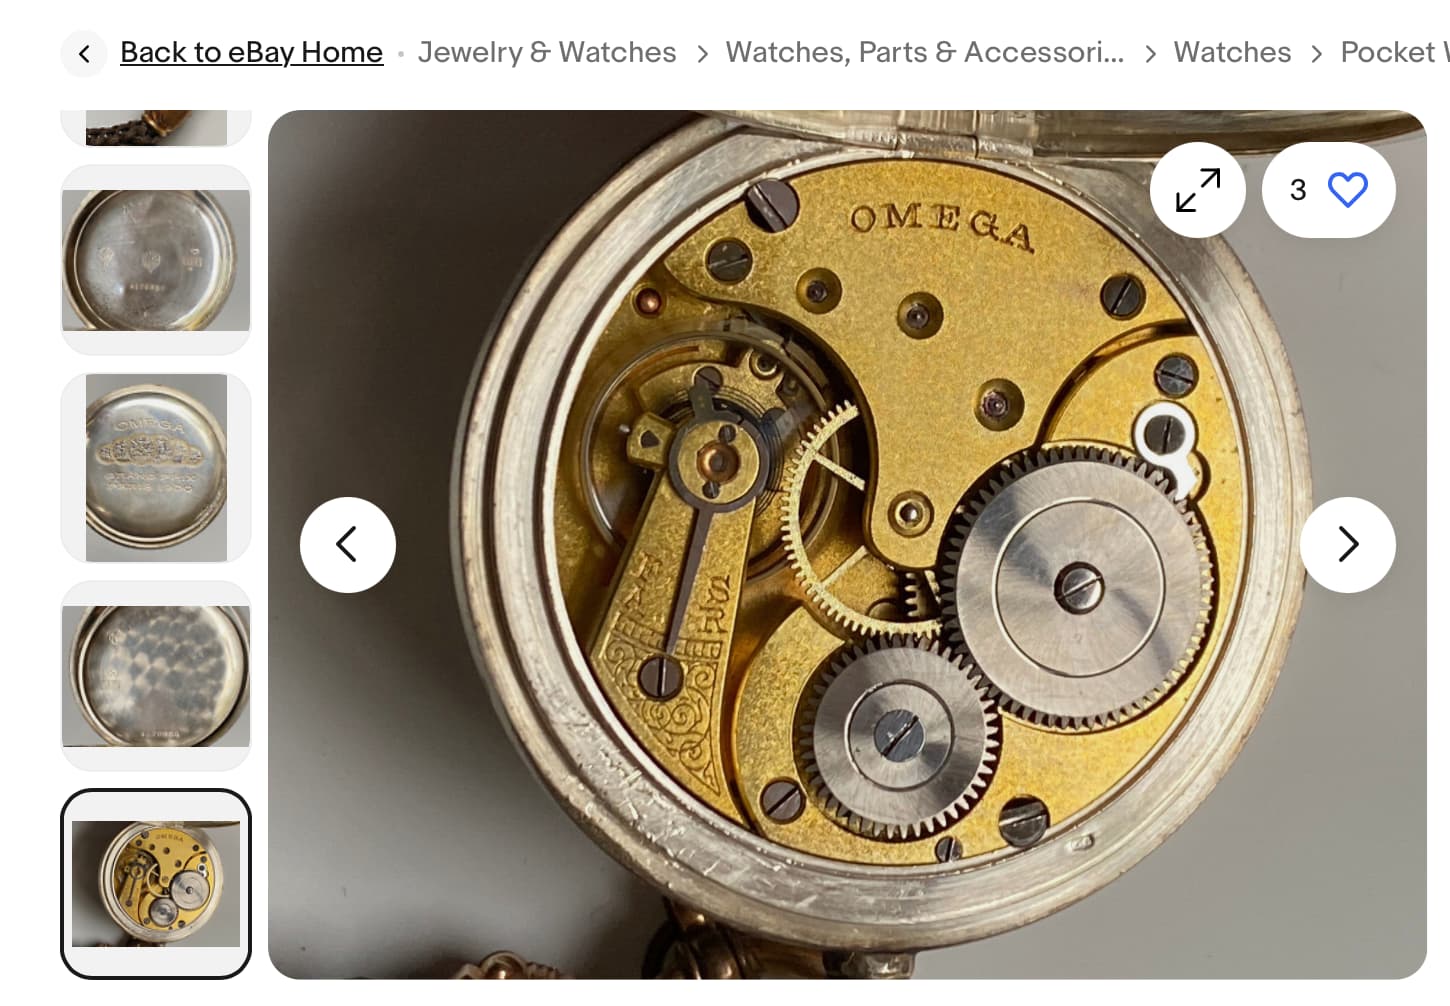This screenshot has height=1006, width=1450.
Task: Advance to next image with right arrow
Action: coord(1348,545)
